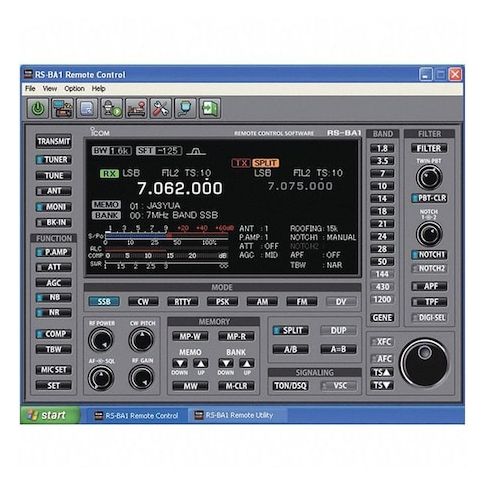Toggle the BK-IN button
485x485 pixels.
pyautogui.click(x=54, y=222)
